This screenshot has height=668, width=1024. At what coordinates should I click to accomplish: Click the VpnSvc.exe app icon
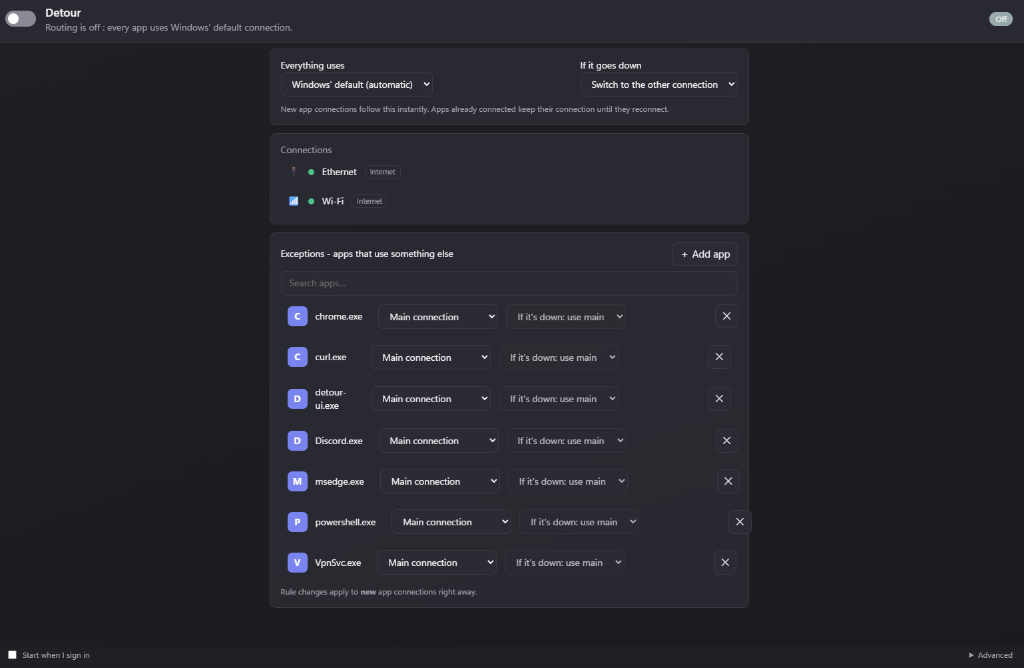coord(297,562)
